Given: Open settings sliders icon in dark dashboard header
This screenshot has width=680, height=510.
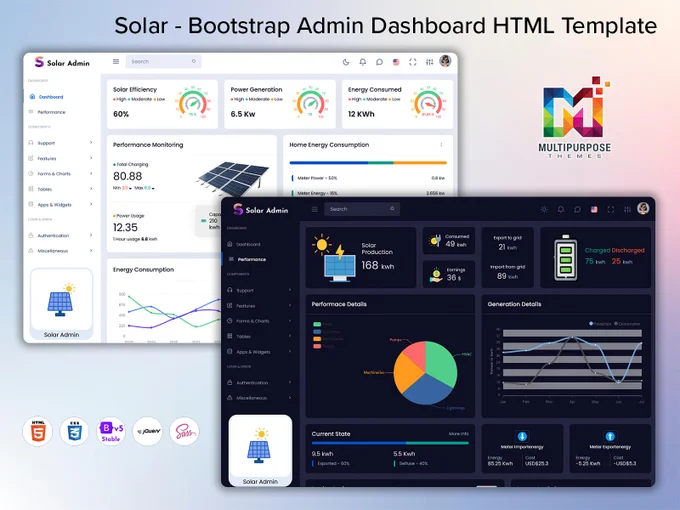Looking at the screenshot, I should coord(627,209).
